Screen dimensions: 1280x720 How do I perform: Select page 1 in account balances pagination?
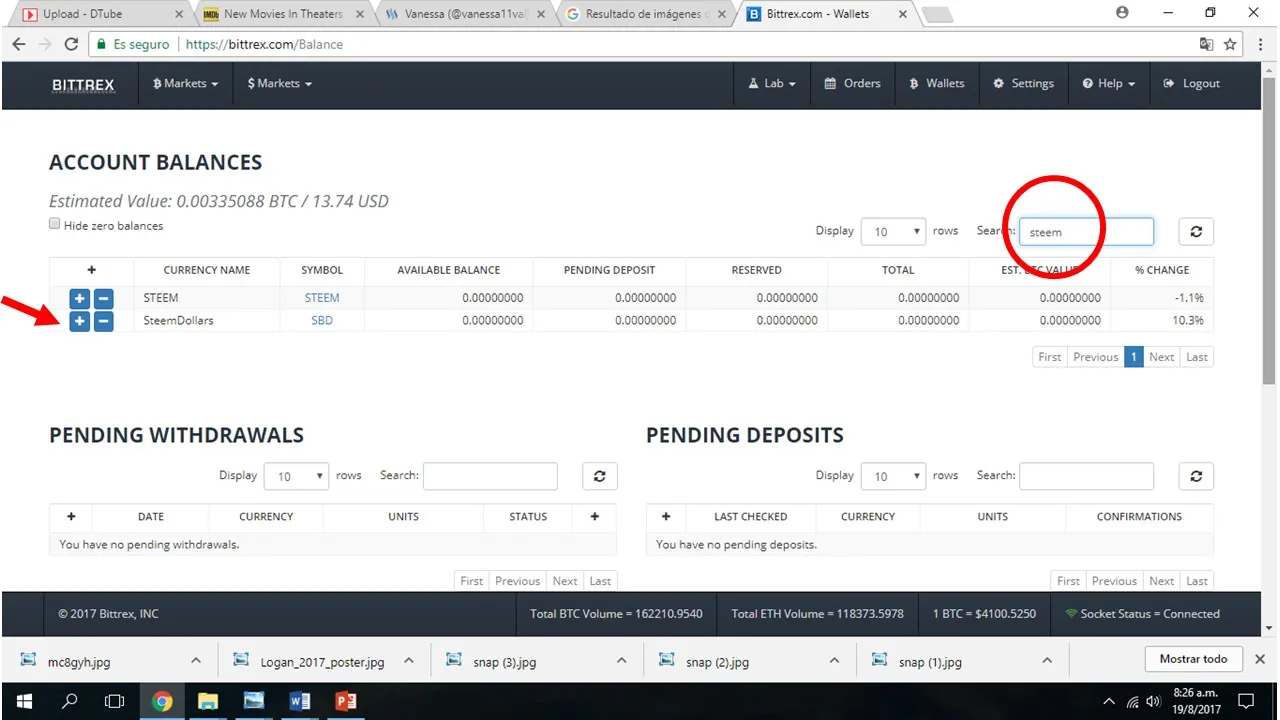point(1134,357)
